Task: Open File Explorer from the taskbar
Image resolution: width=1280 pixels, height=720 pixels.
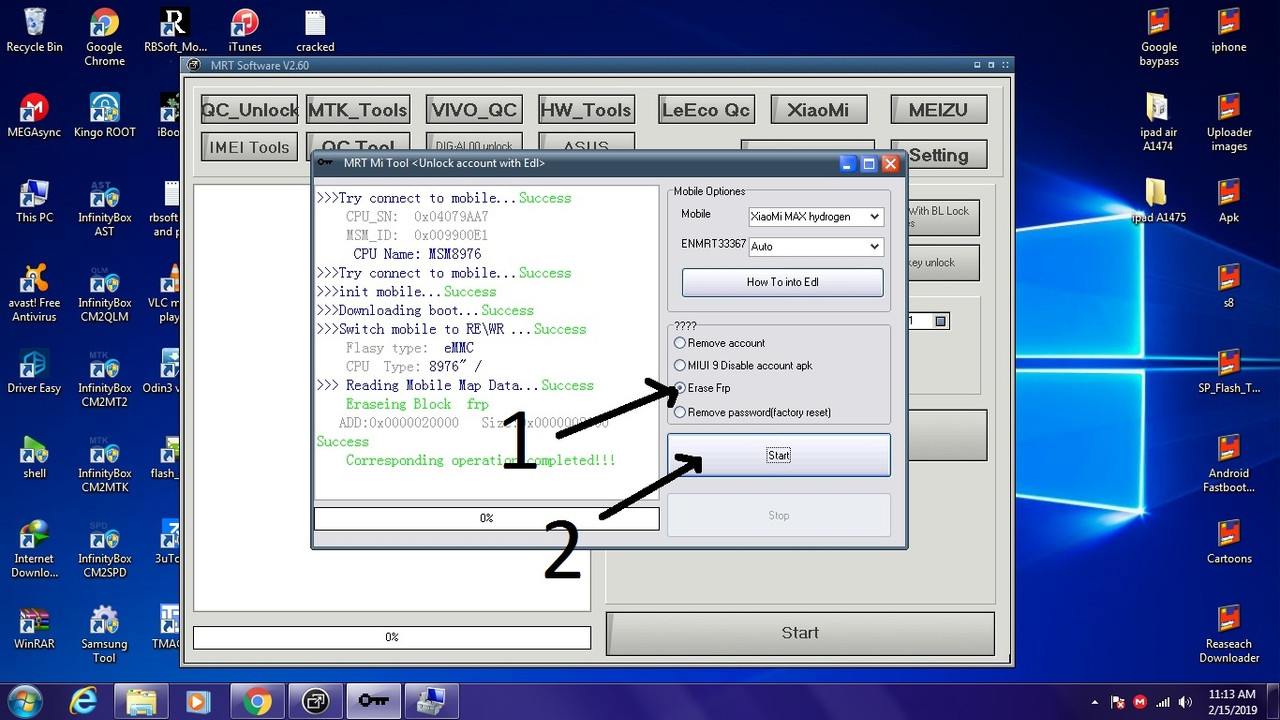Action: coord(141,701)
